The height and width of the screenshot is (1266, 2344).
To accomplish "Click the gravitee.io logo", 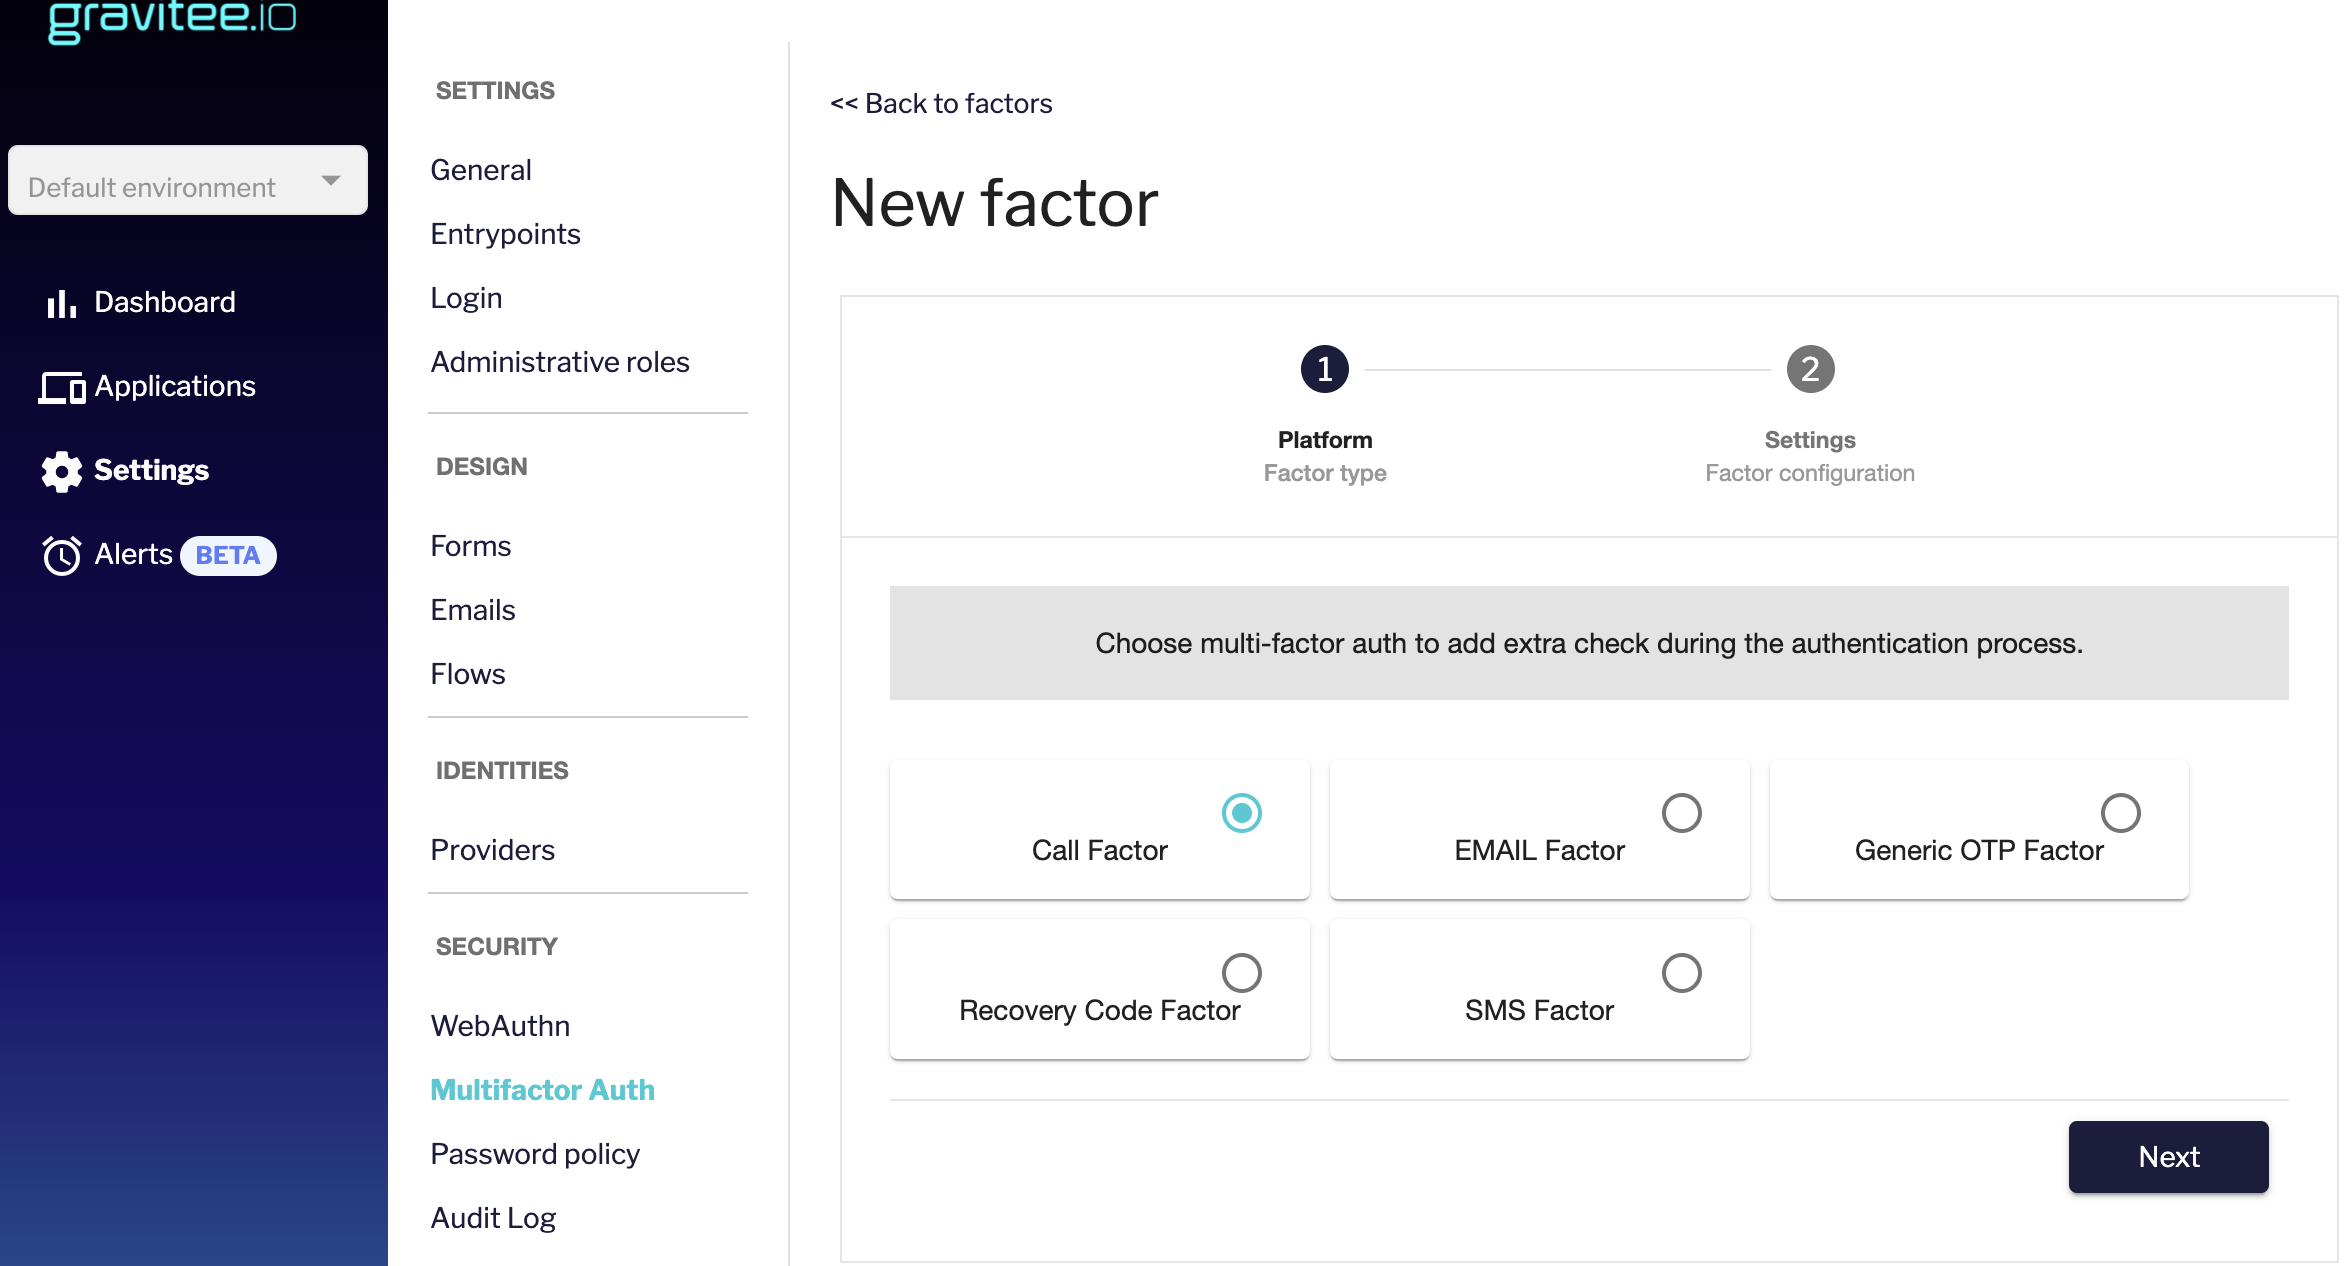I will [172, 20].
